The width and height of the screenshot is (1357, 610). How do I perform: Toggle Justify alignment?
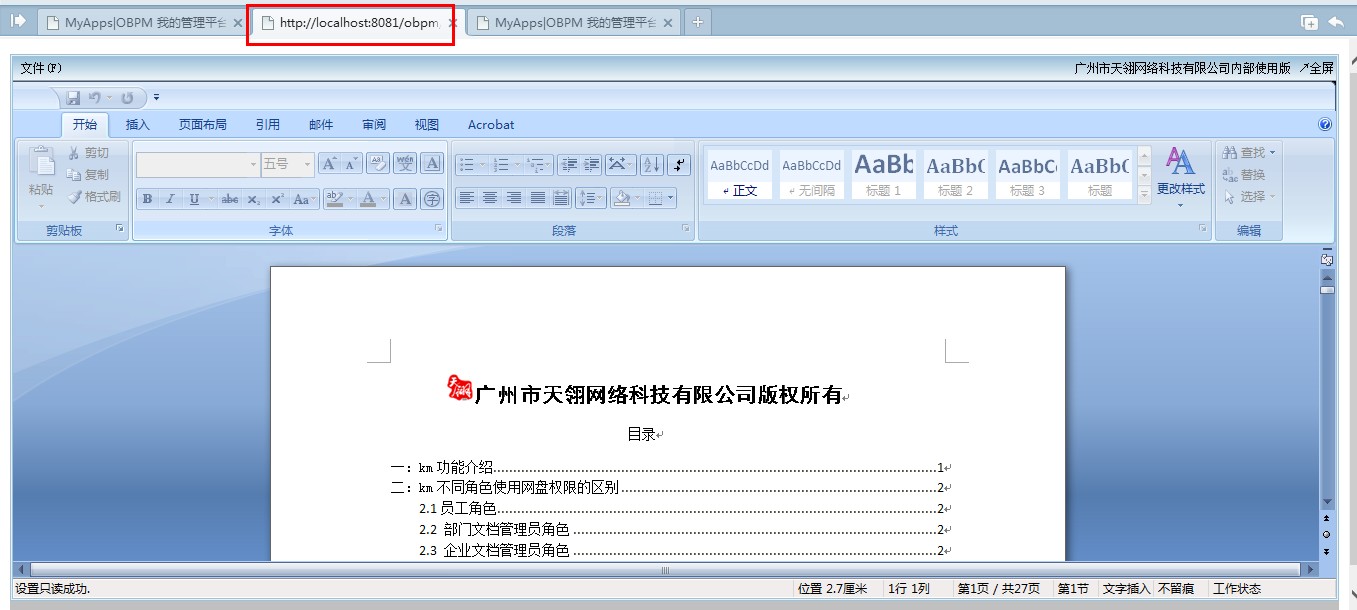pyautogui.click(x=537, y=198)
